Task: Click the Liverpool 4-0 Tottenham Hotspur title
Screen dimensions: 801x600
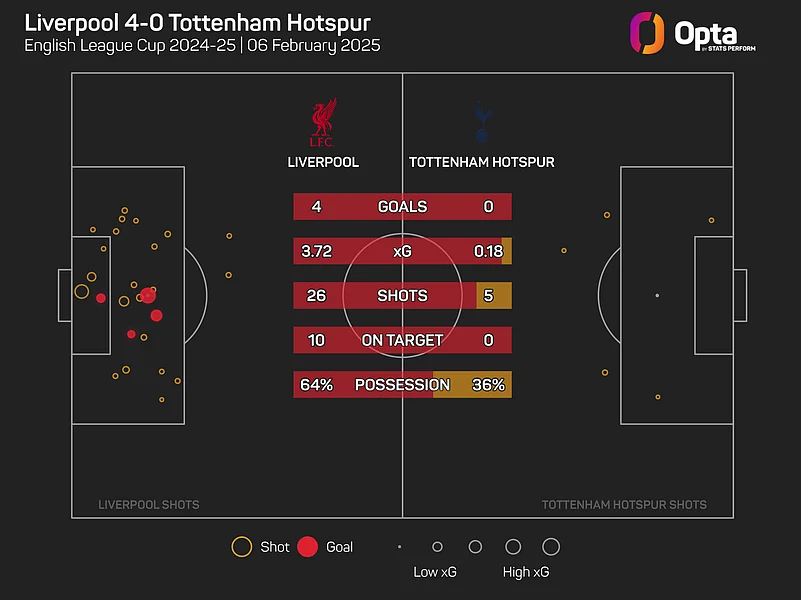Action: coord(198,21)
